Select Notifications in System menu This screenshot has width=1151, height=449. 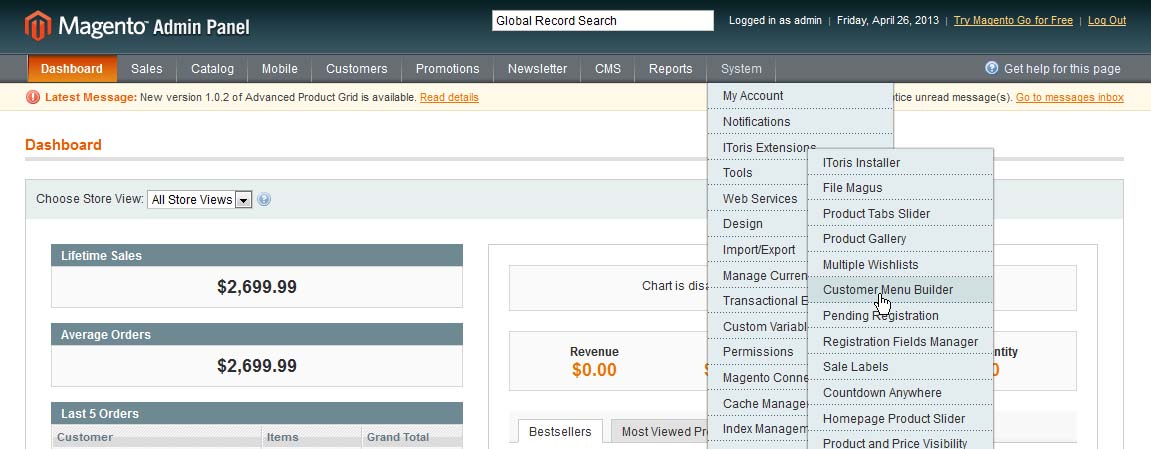[x=800, y=122]
